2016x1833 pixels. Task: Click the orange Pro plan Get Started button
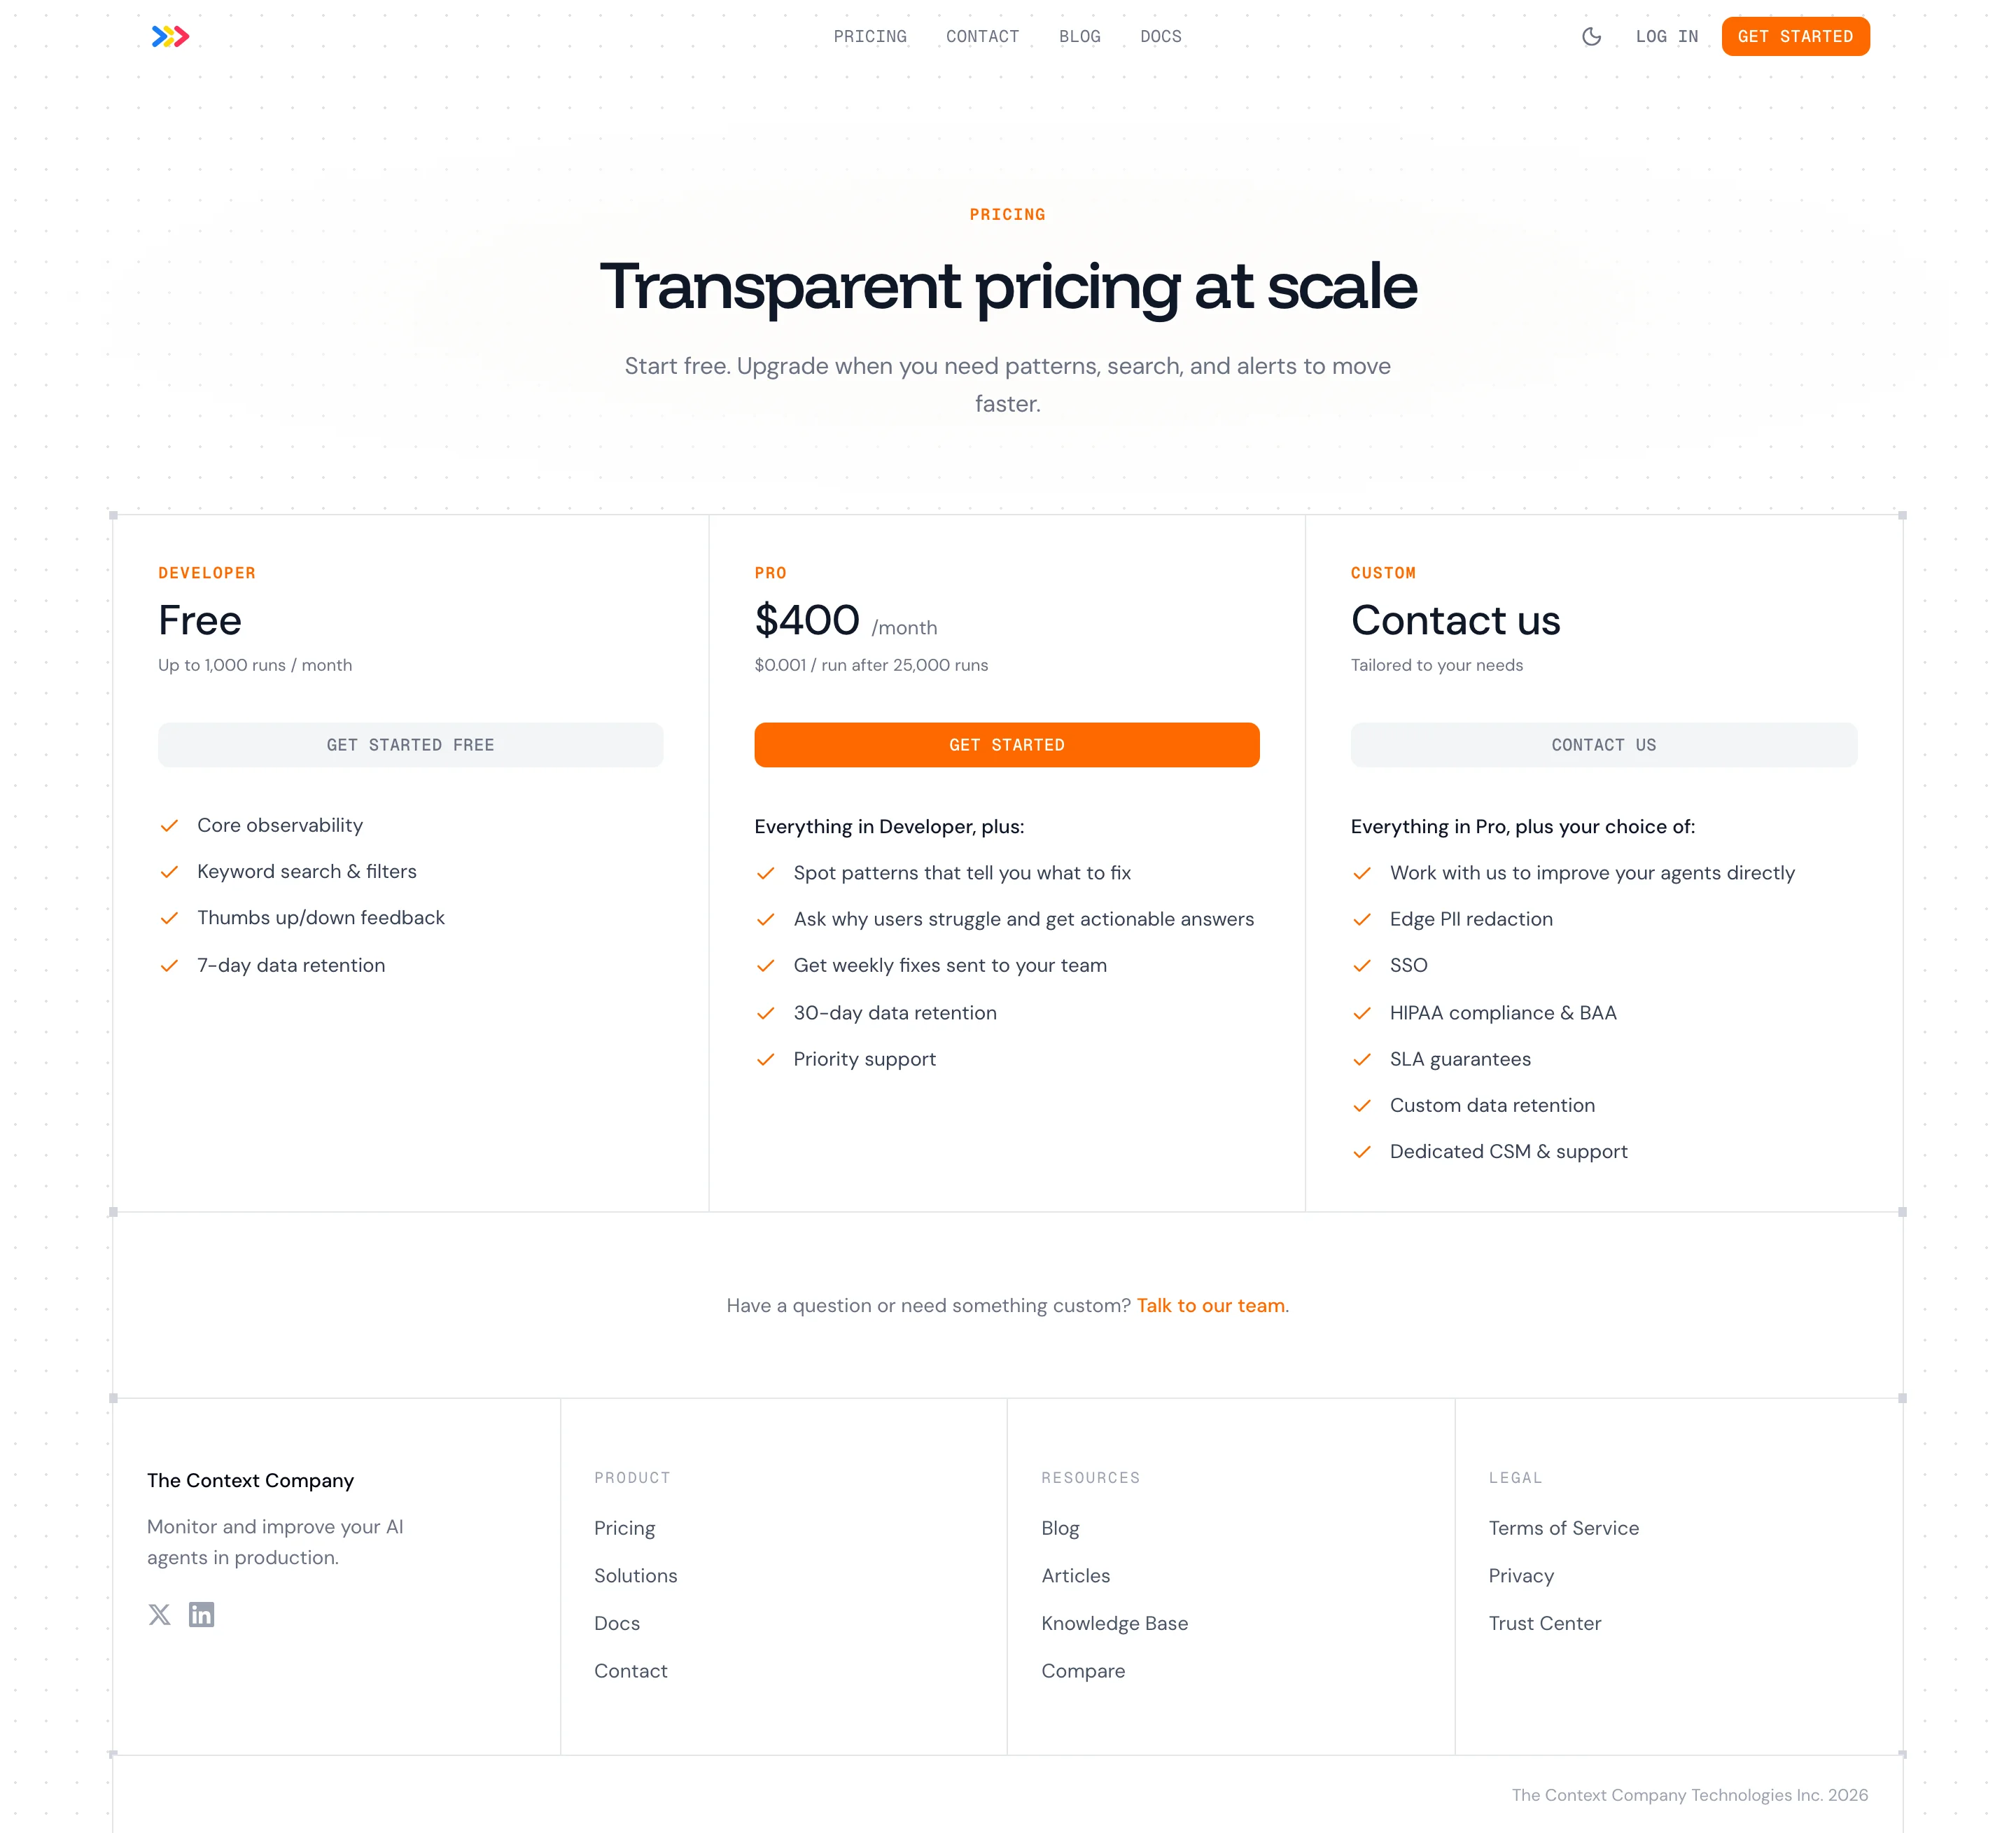(x=1006, y=745)
